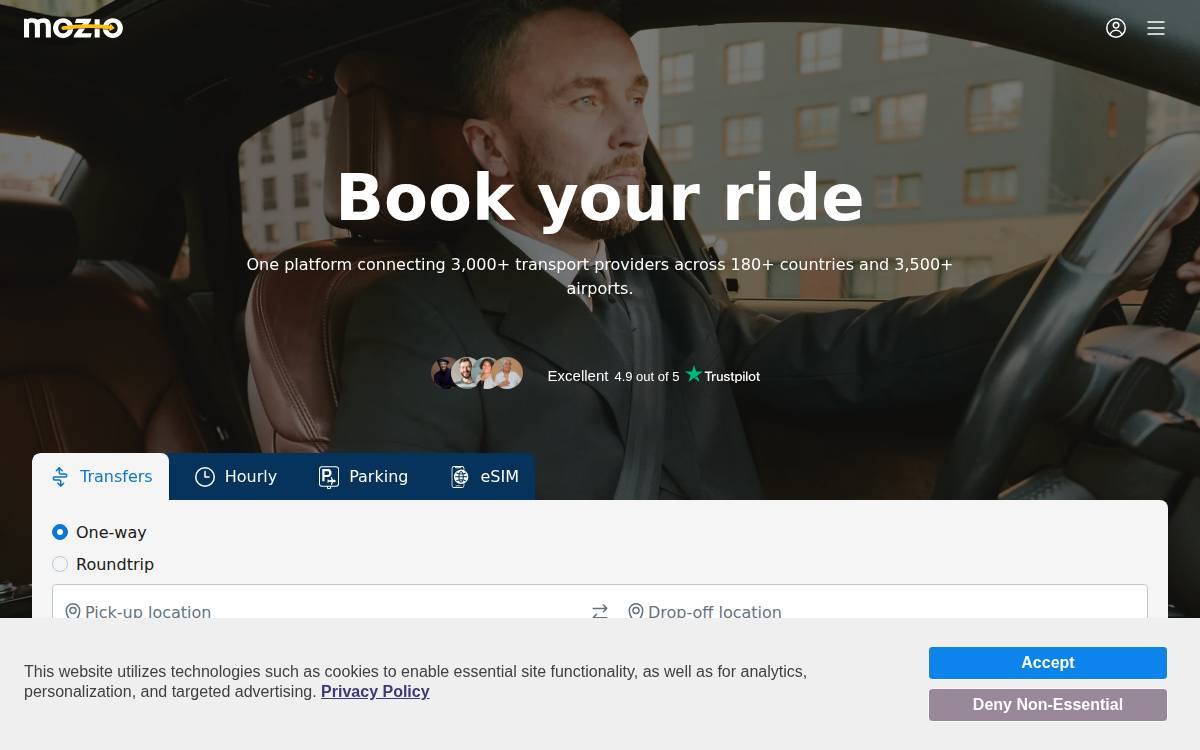The height and width of the screenshot is (750, 1200).
Task: Click the Deny Non-Essential button
Action: 1048,705
